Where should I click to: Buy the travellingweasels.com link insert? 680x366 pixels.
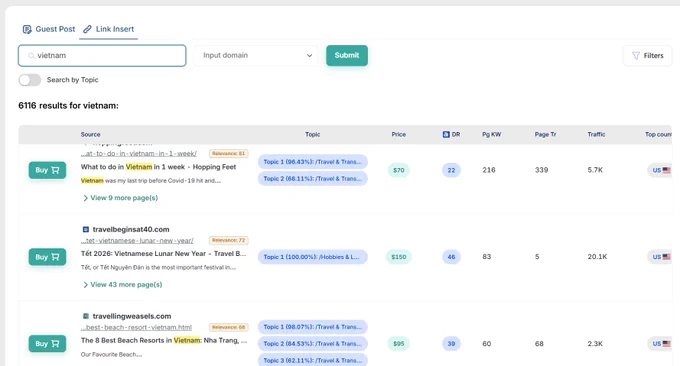tap(47, 343)
